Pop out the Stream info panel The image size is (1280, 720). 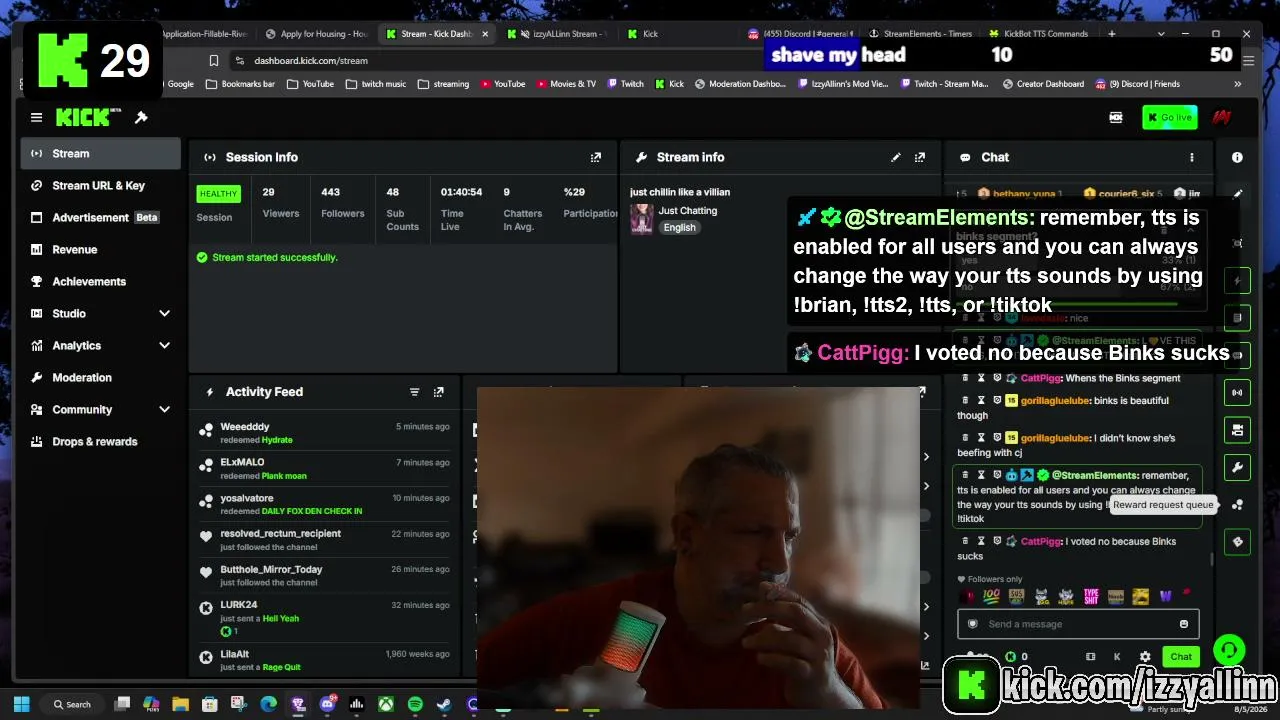click(920, 157)
